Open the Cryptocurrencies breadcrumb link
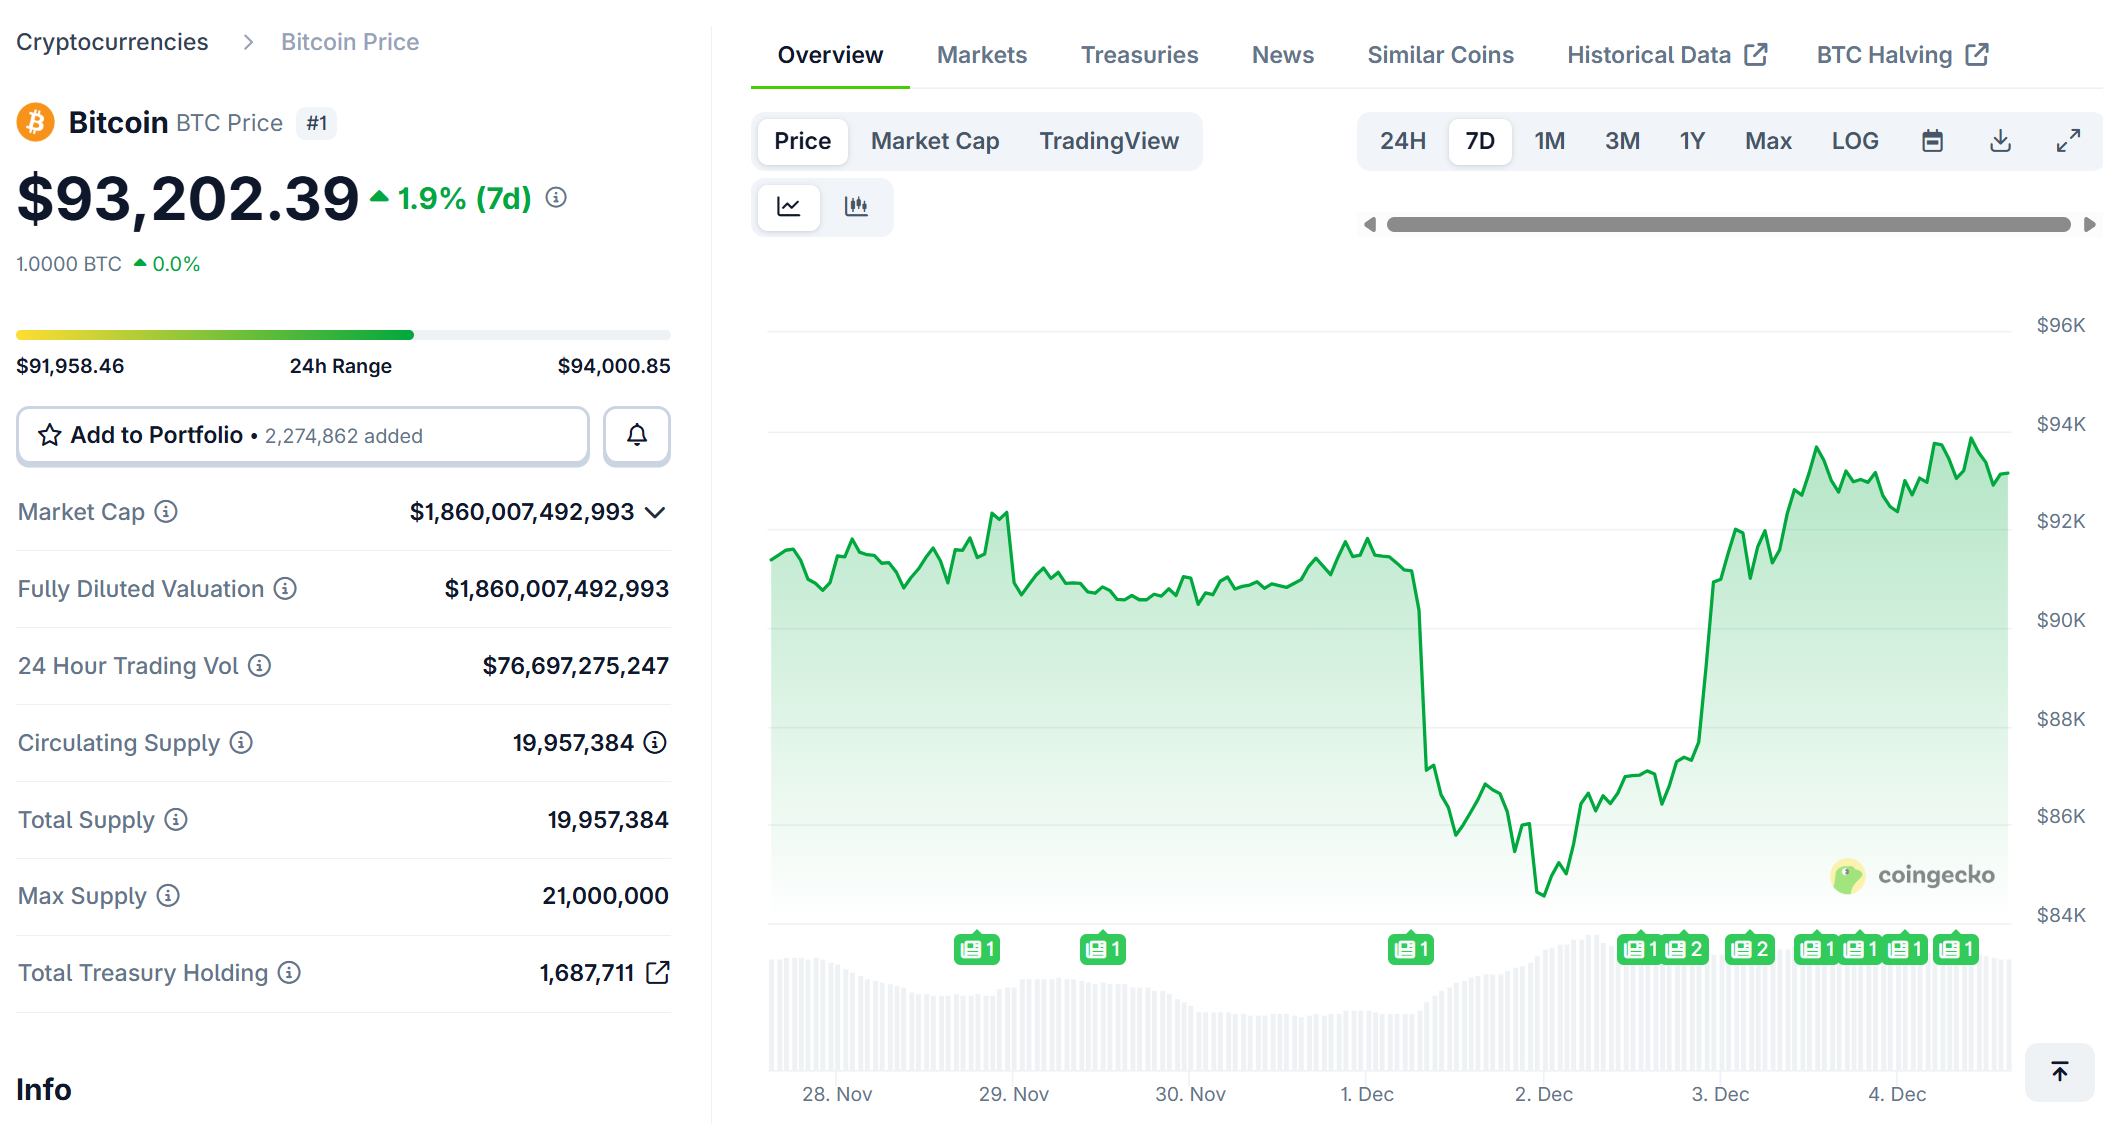 point(112,41)
